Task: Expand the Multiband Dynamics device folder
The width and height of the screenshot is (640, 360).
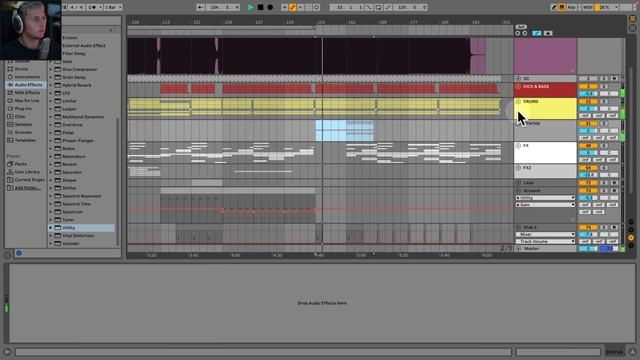Action: coord(51,117)
